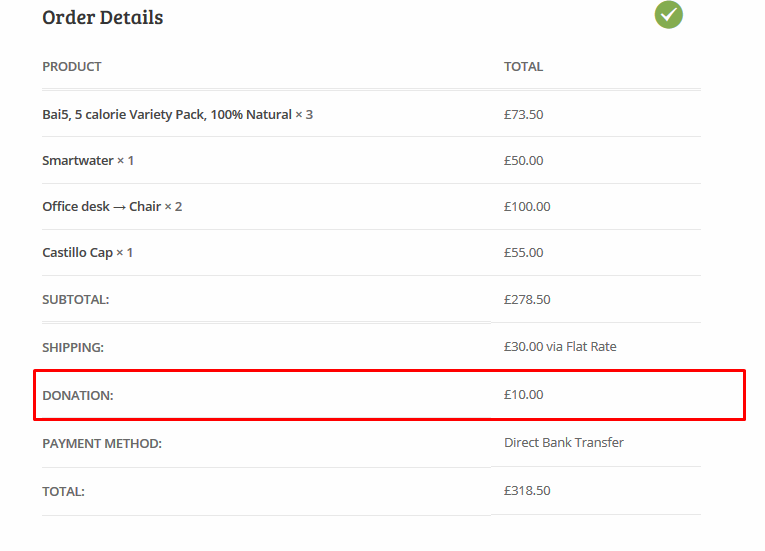
Task: Click the SUBTOTAL row label
Action: [75, 300]
